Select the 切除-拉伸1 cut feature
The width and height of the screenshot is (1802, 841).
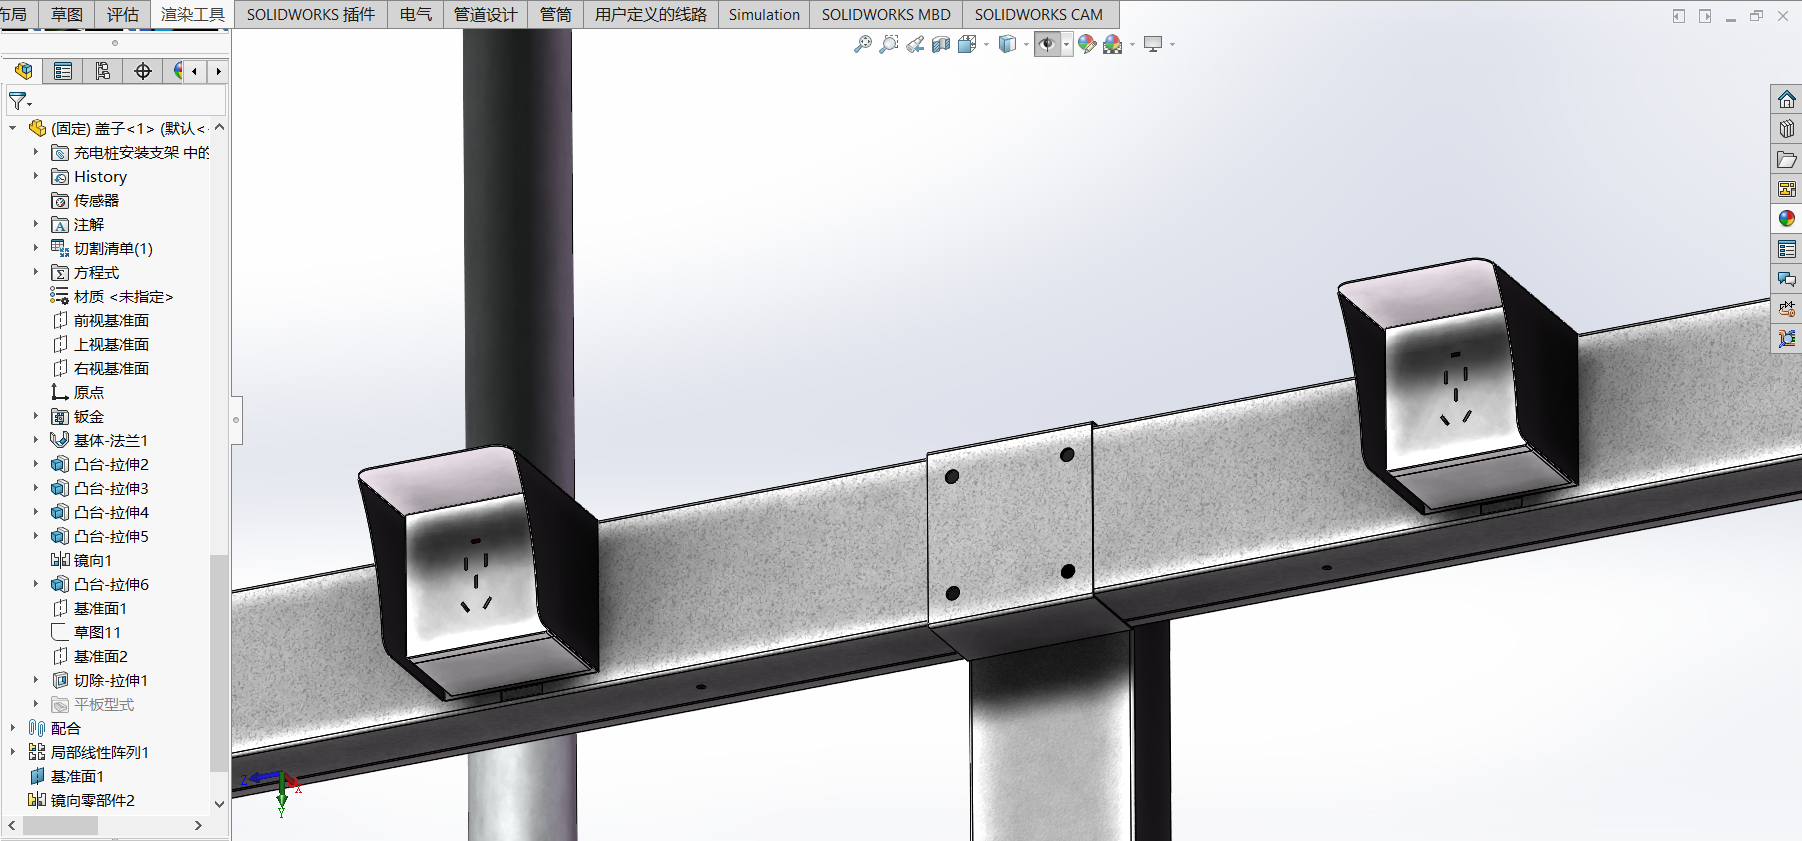[100, 680]
